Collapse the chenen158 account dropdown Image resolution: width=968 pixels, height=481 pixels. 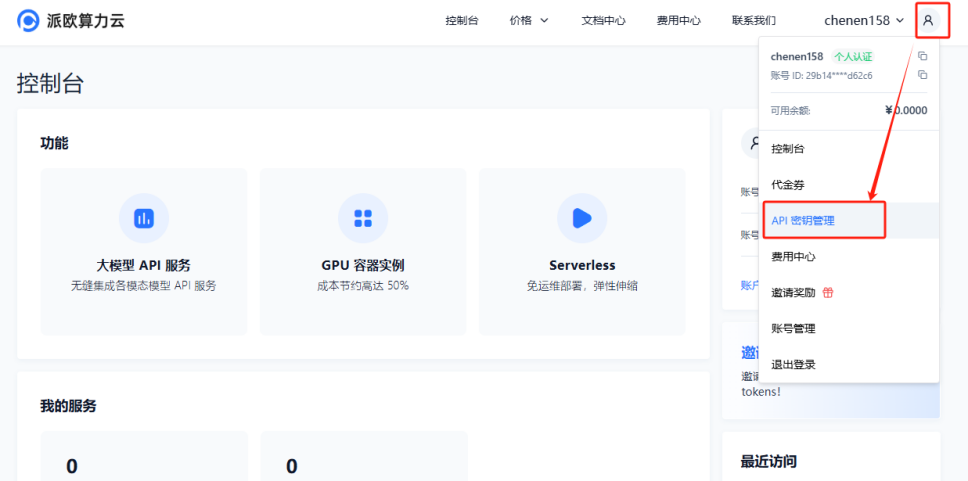864,20
